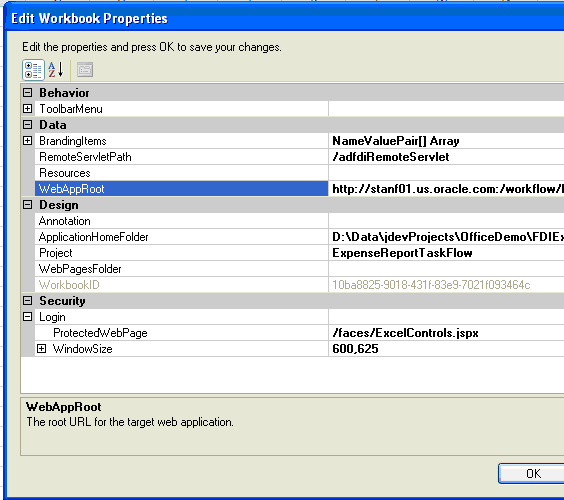Select the WebPagesFolder property
Screen dimensions: 564x500
[x=182, y=269]
